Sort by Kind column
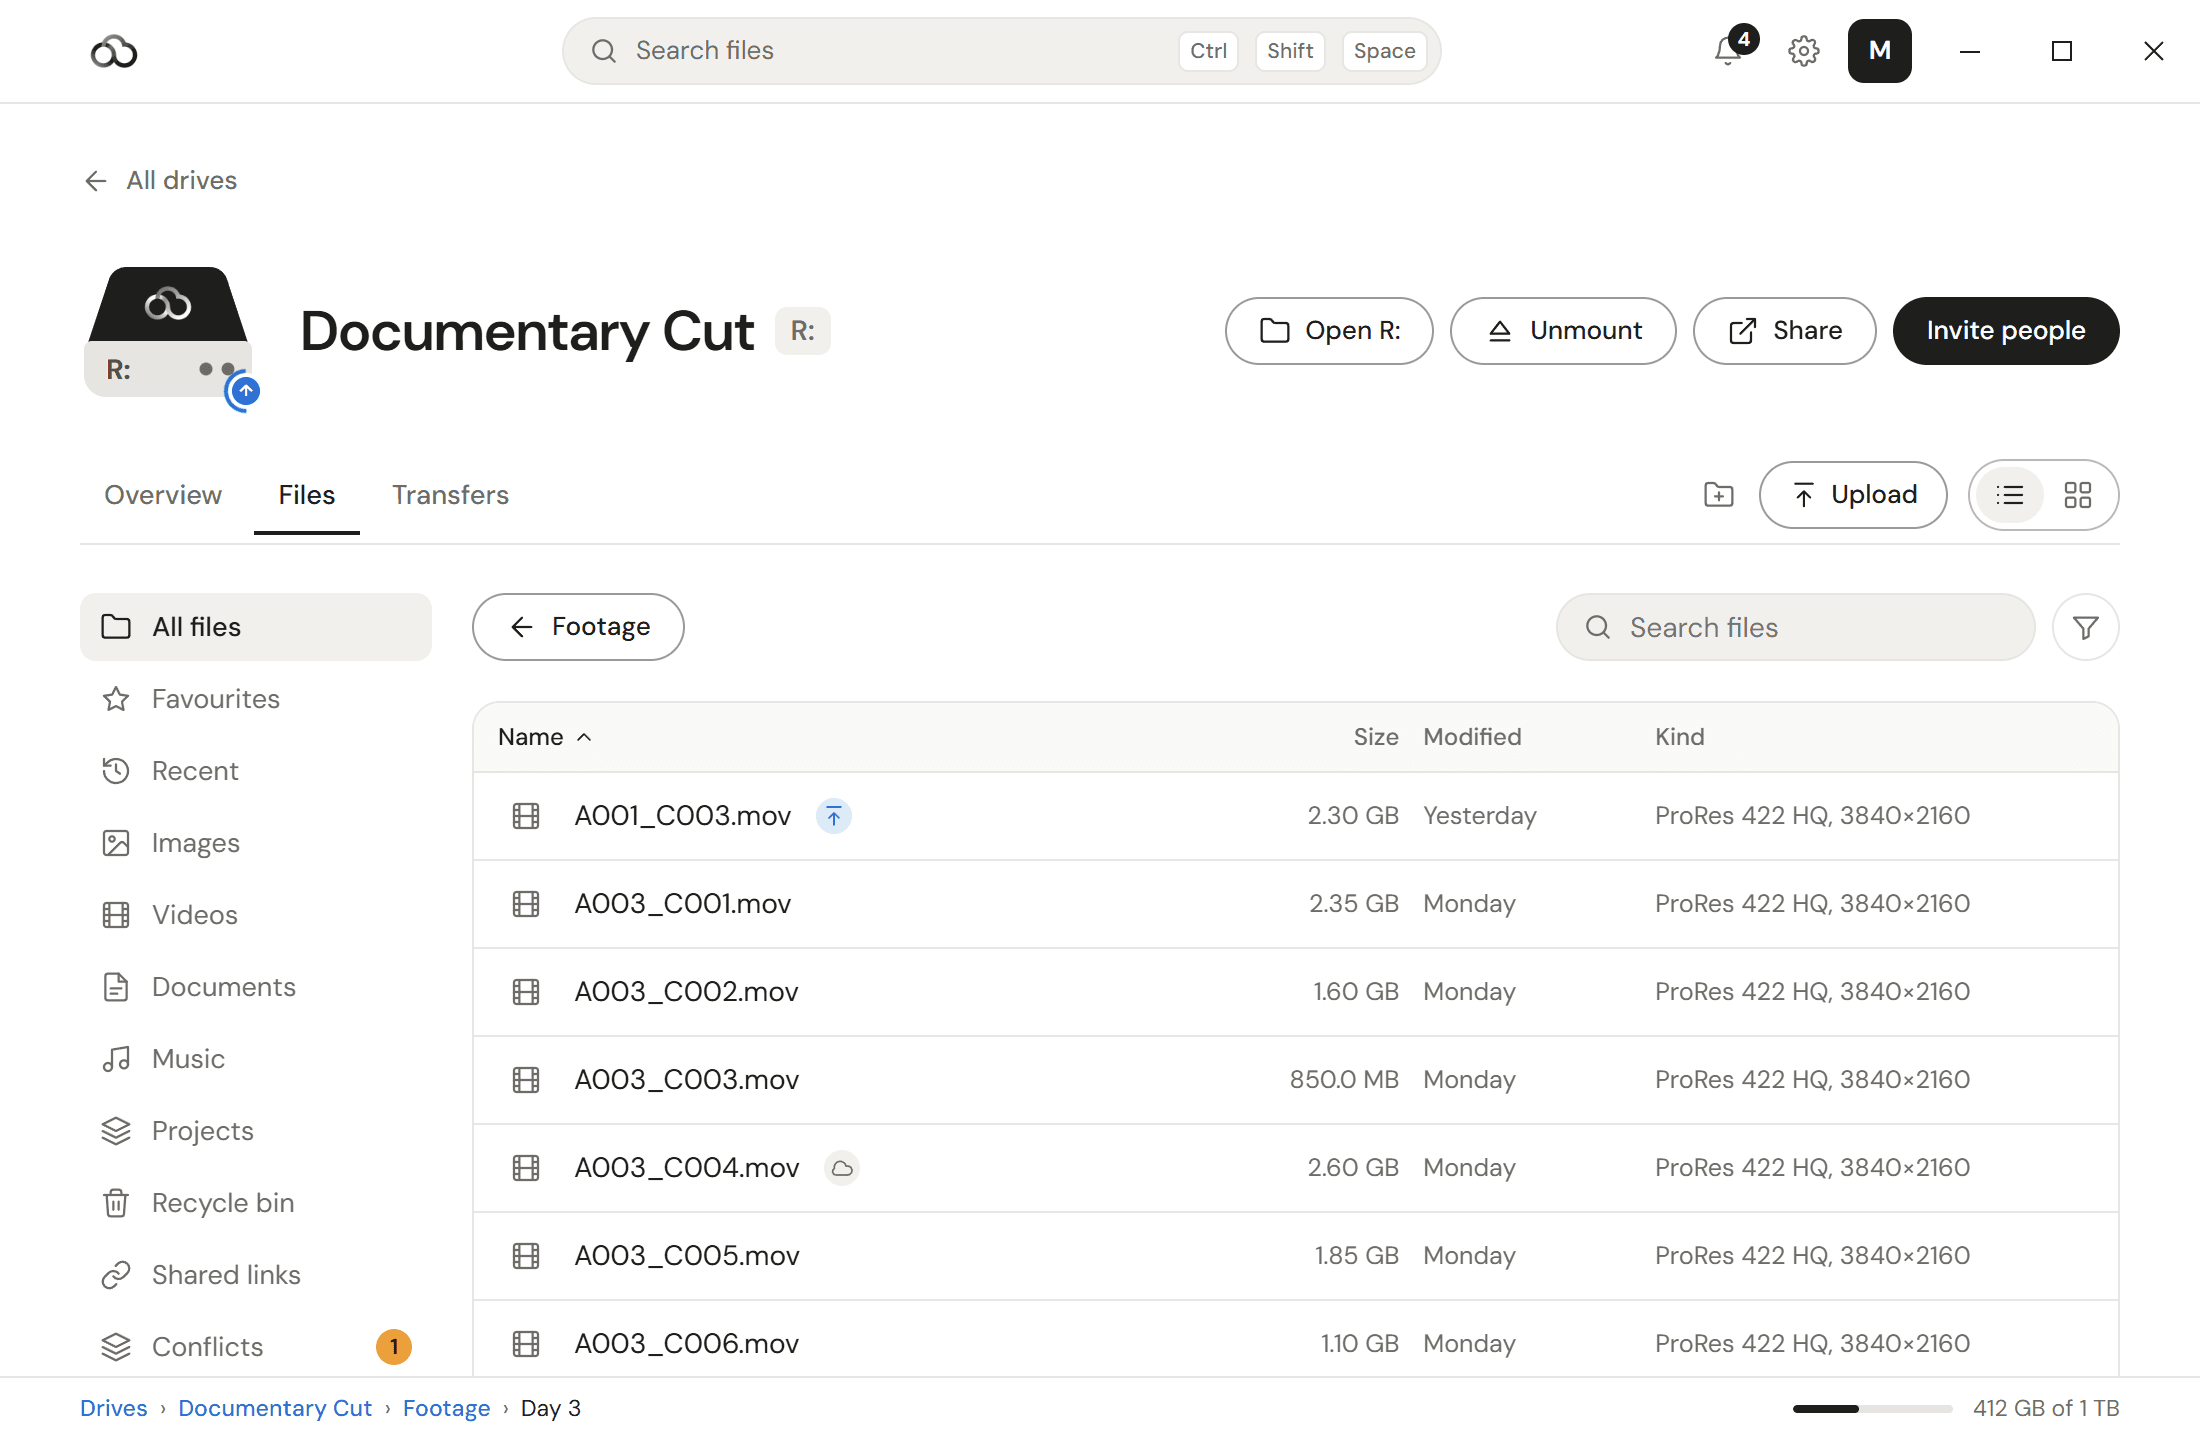 tap(1679, 737)
